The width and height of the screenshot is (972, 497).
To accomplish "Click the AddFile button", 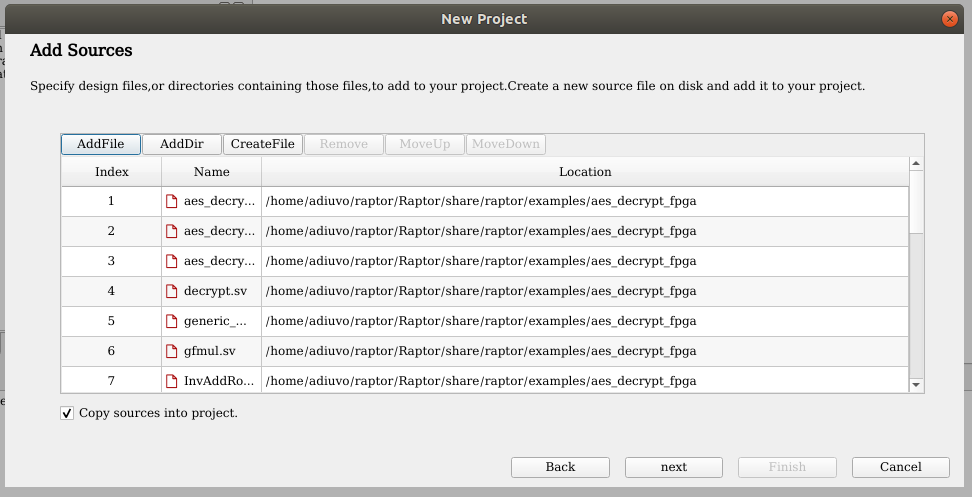I will coord(100,144).
